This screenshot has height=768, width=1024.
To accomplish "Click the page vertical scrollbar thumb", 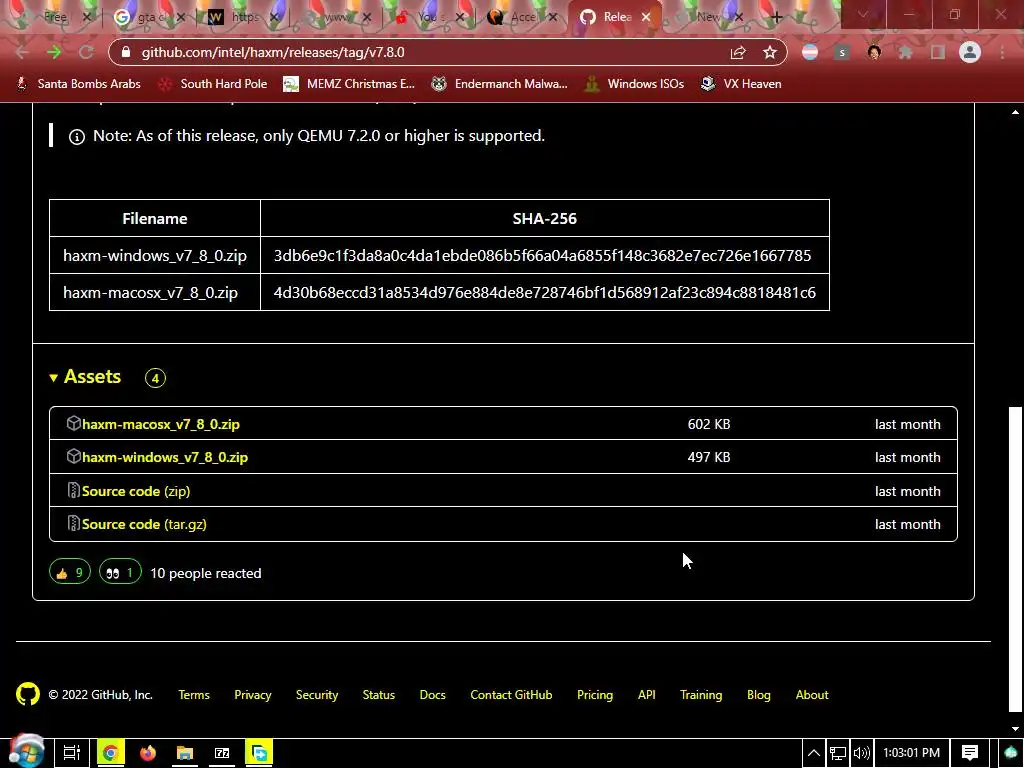I will (x=1015, y=558).
